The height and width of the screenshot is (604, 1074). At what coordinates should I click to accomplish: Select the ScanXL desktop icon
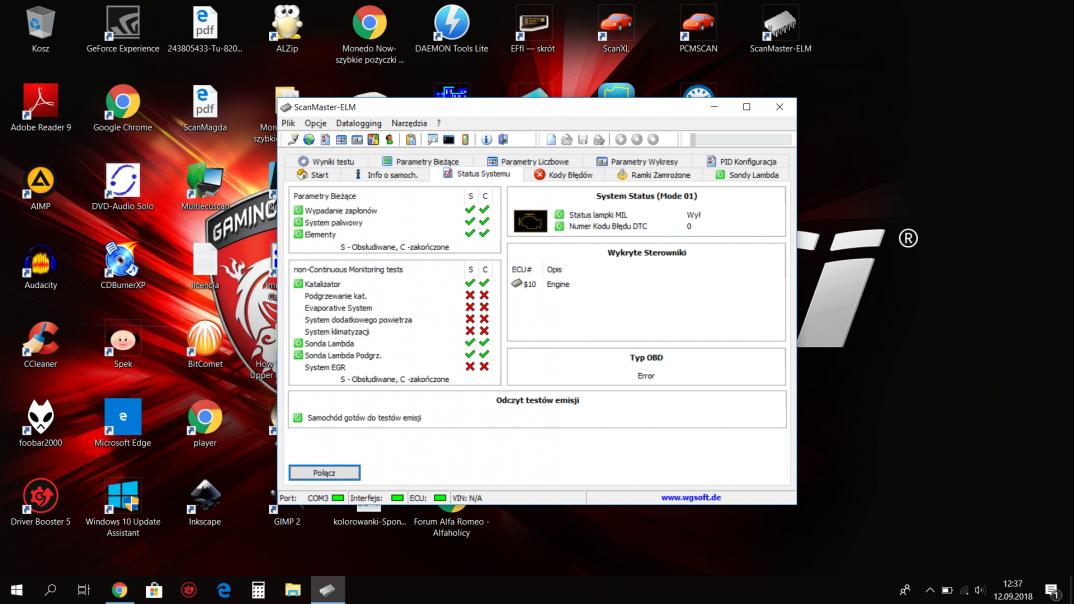(616, 29)
